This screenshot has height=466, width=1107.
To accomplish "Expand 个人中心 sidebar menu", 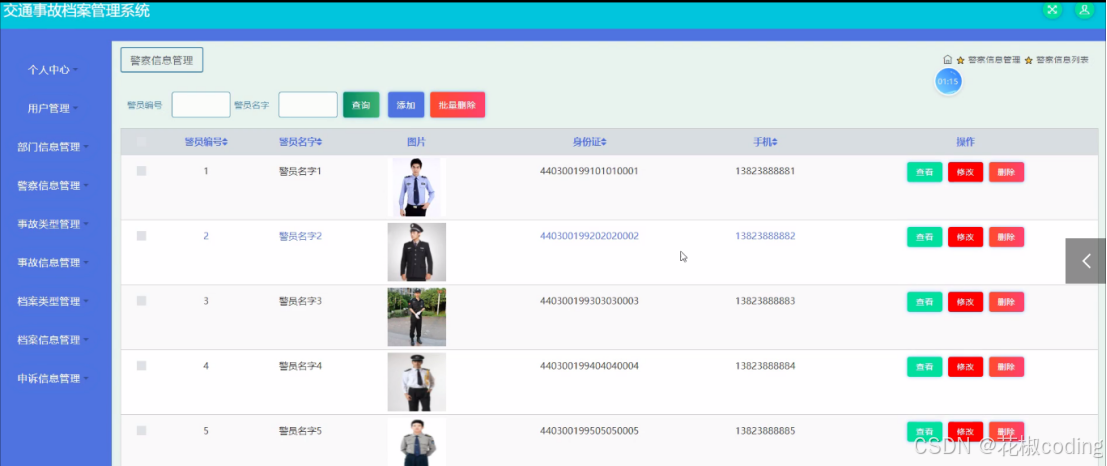I will point(53,70).
